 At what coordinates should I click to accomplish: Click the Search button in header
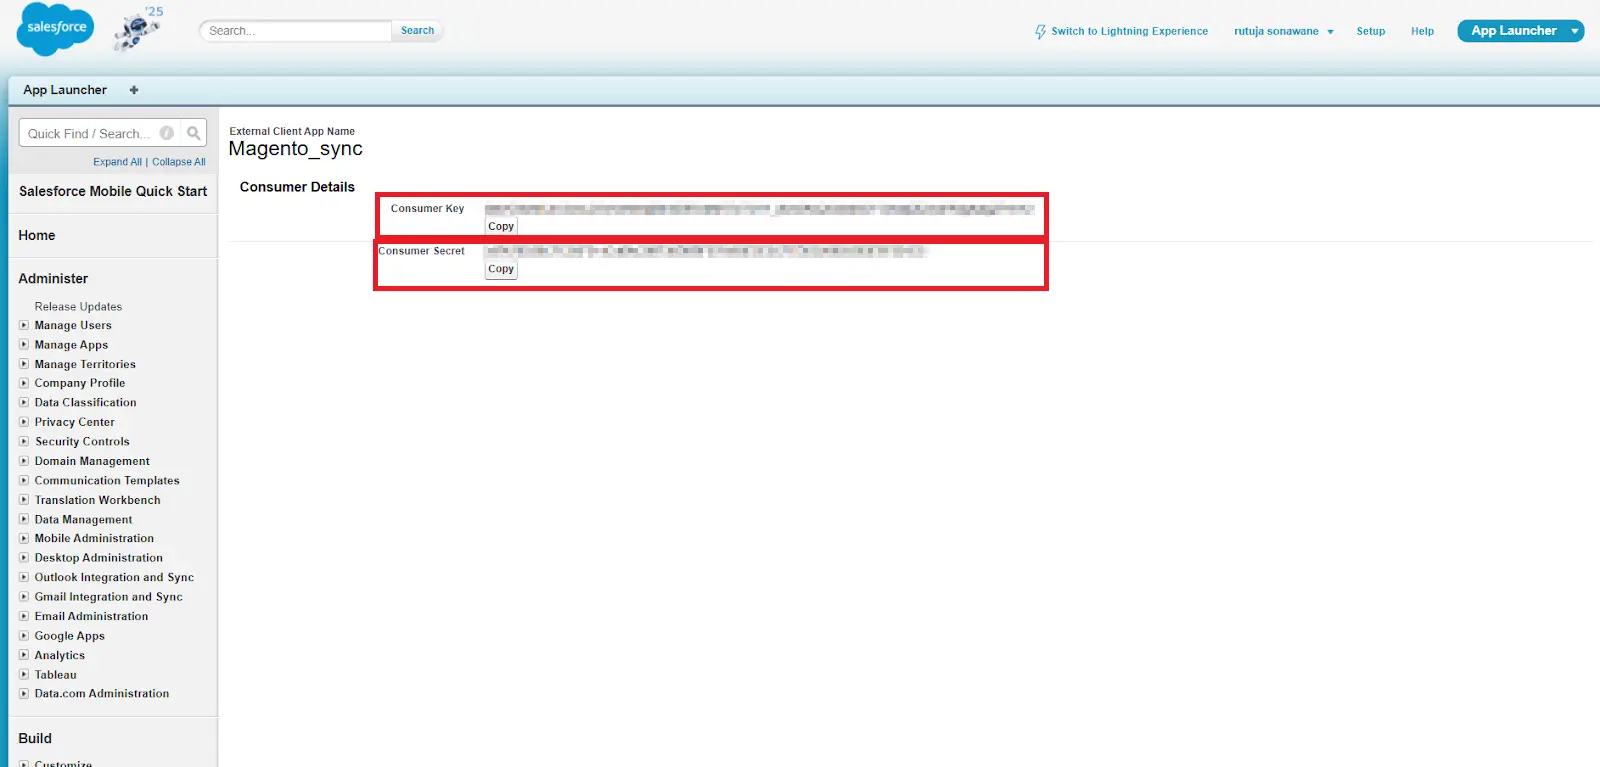pos(418,31)
